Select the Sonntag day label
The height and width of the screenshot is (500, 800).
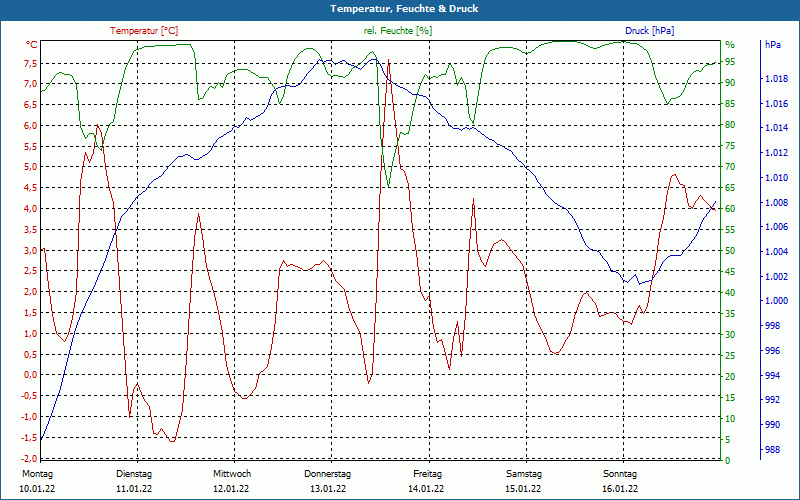[620, 473]
